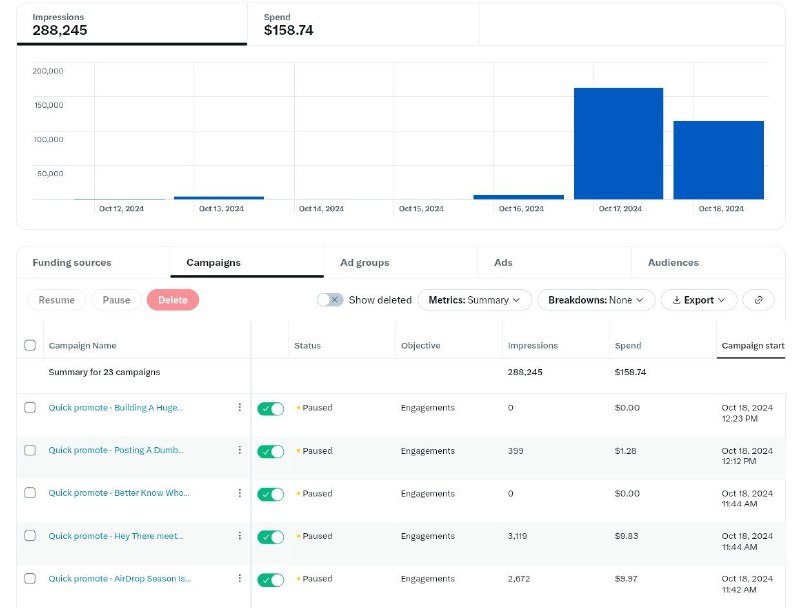Viewport: 800px width, 608px height.
Task: Open kebab menu for Better Know Who campaign
Action: (239, 493)
